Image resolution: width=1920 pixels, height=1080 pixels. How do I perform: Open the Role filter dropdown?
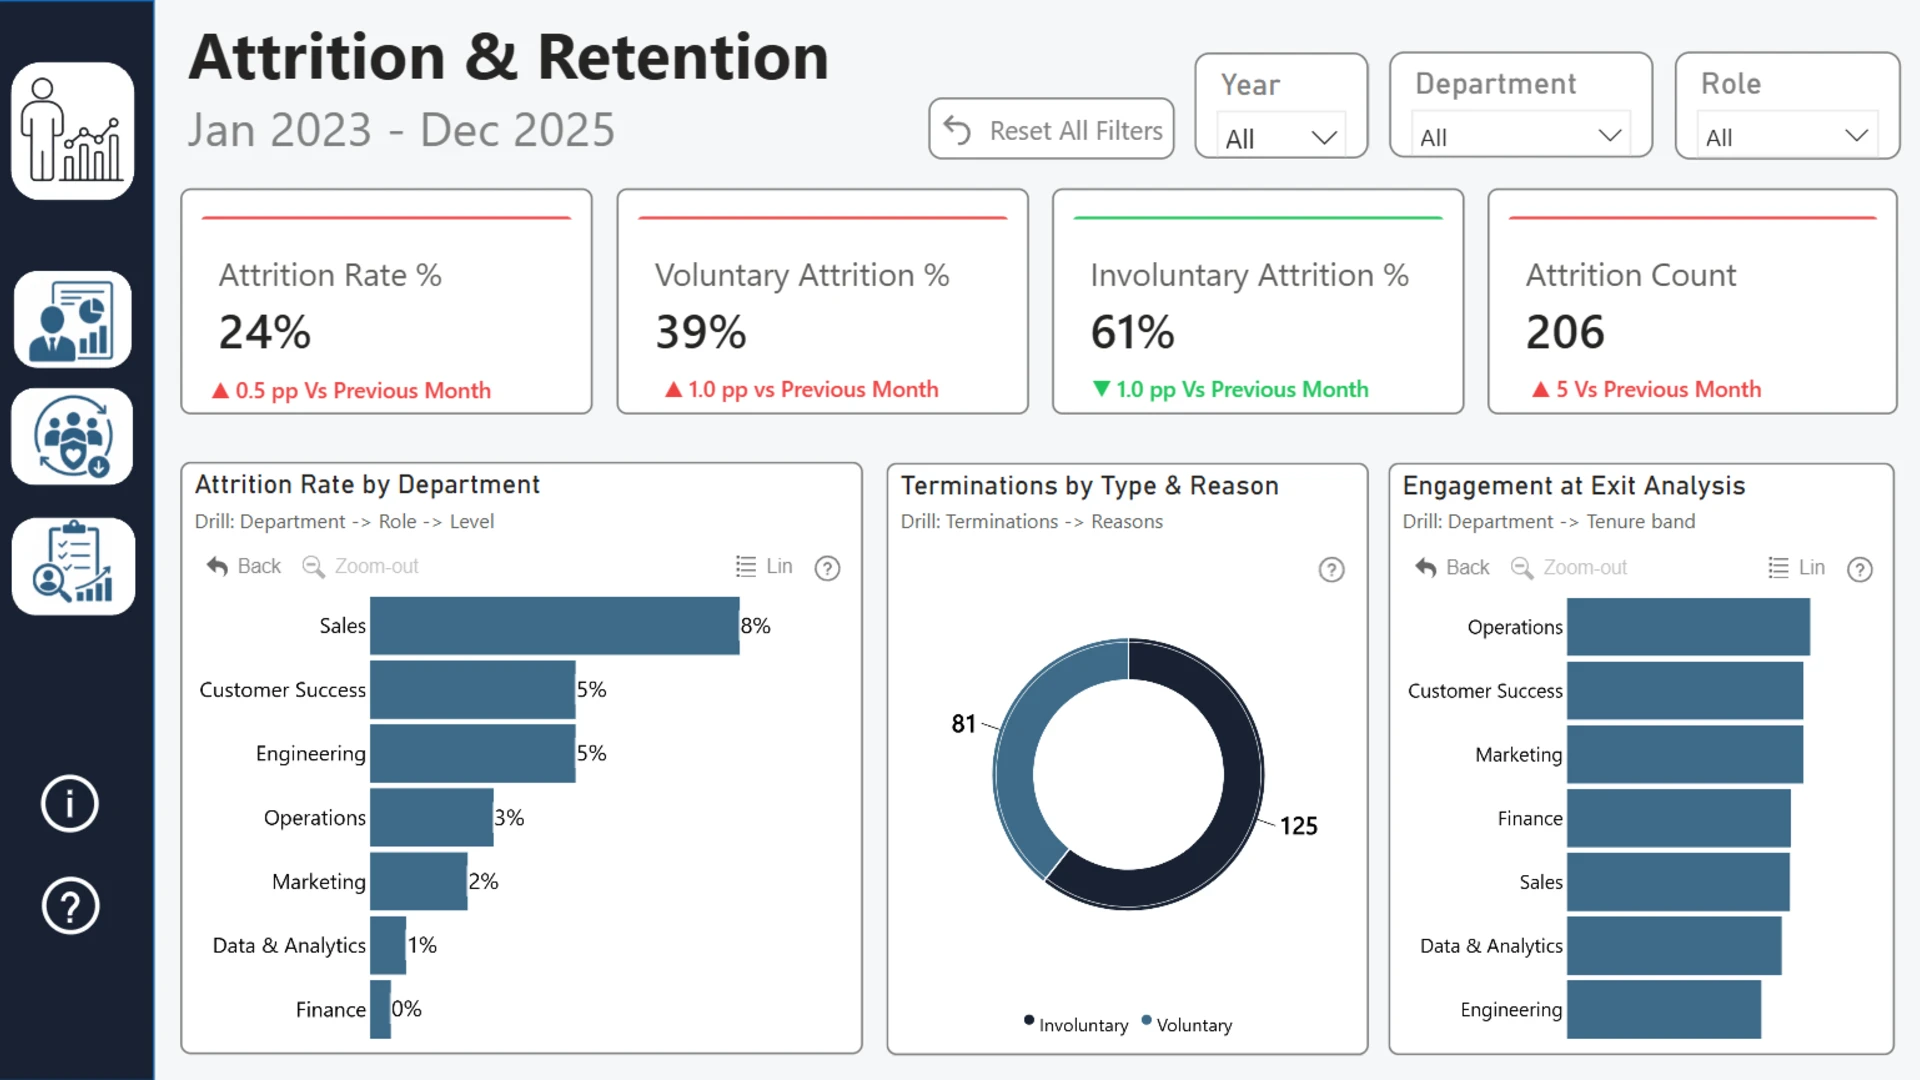coord(1787,136)
